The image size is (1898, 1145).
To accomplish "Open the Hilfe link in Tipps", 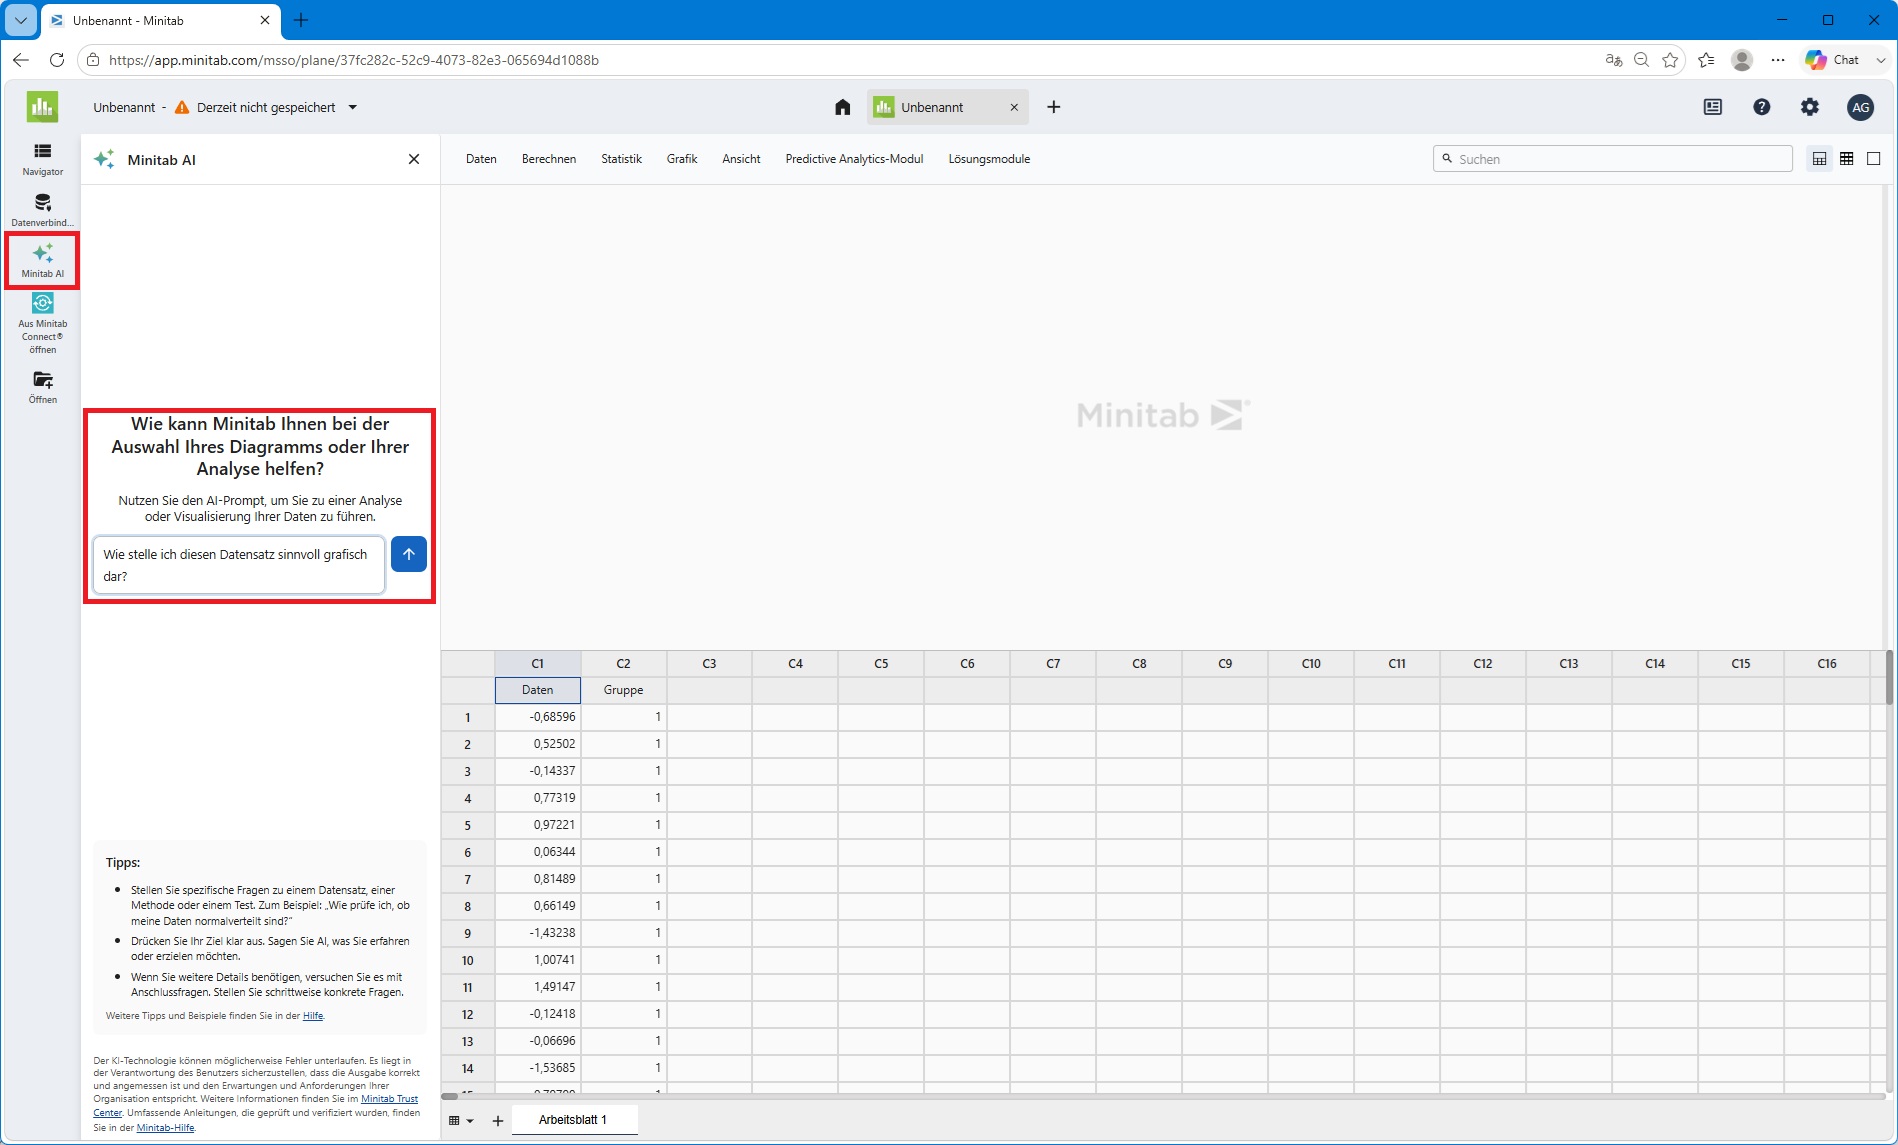I will click(313, 1016).
